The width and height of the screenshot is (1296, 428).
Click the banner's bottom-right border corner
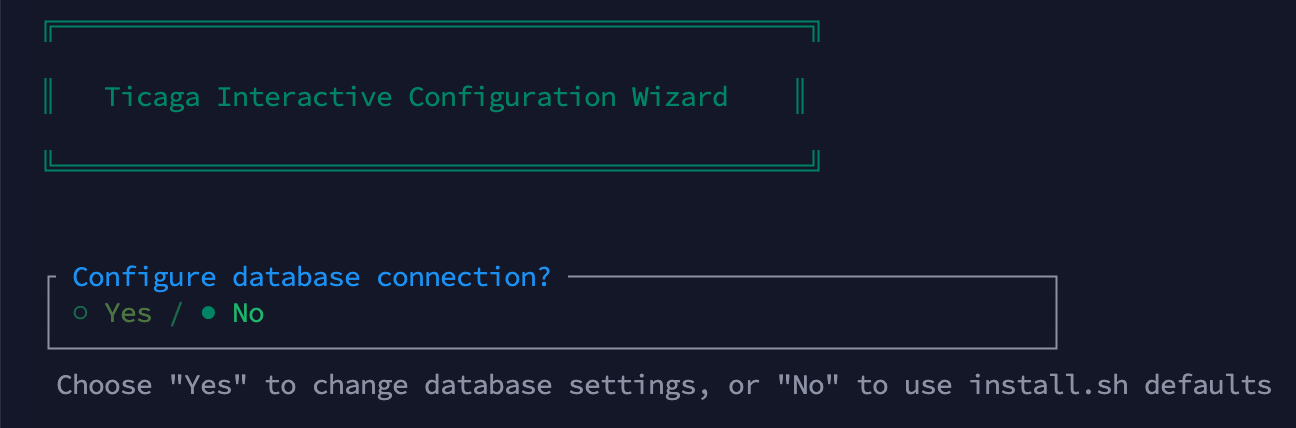pos(815,161)
